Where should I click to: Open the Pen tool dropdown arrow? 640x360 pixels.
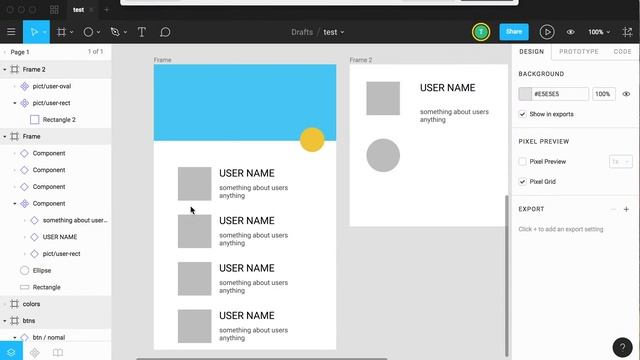pyautogui.click(x=125, y=32)
